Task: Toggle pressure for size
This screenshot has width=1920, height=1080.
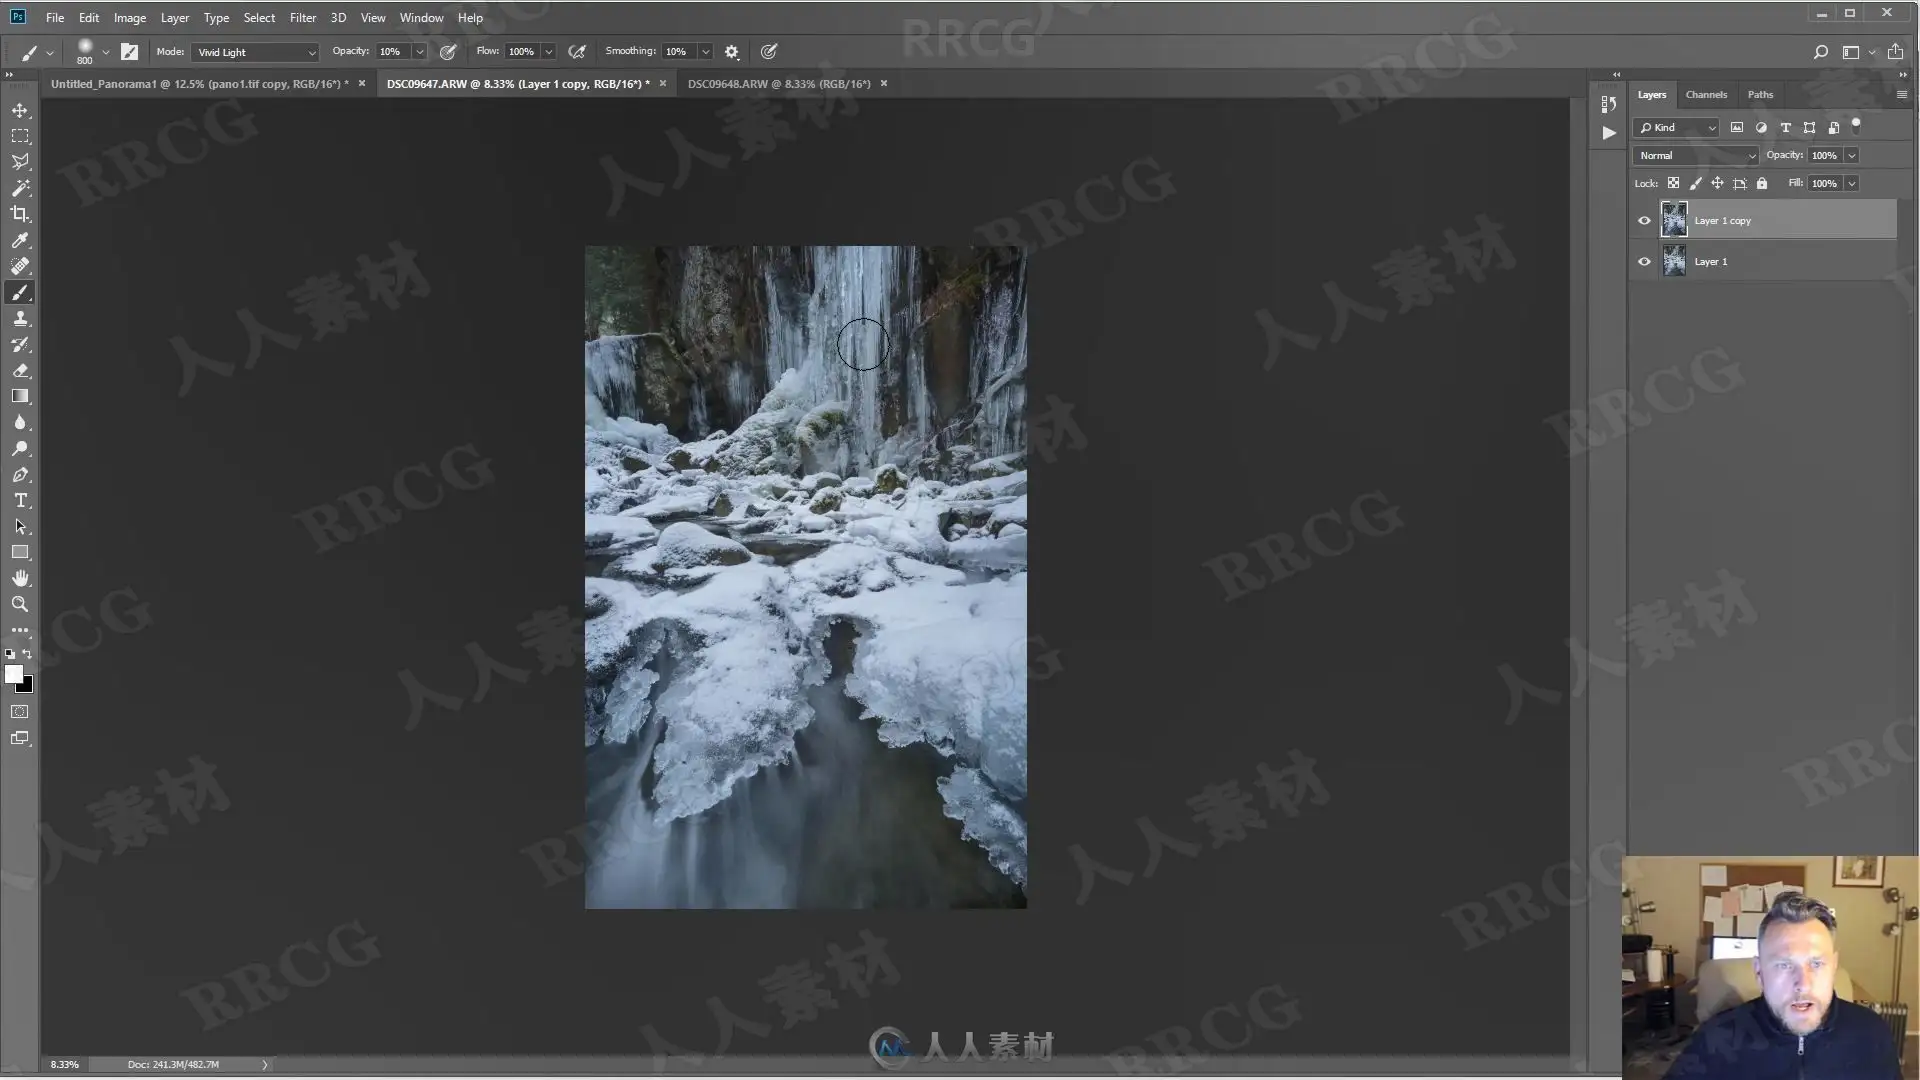Action: coord(768,52)
